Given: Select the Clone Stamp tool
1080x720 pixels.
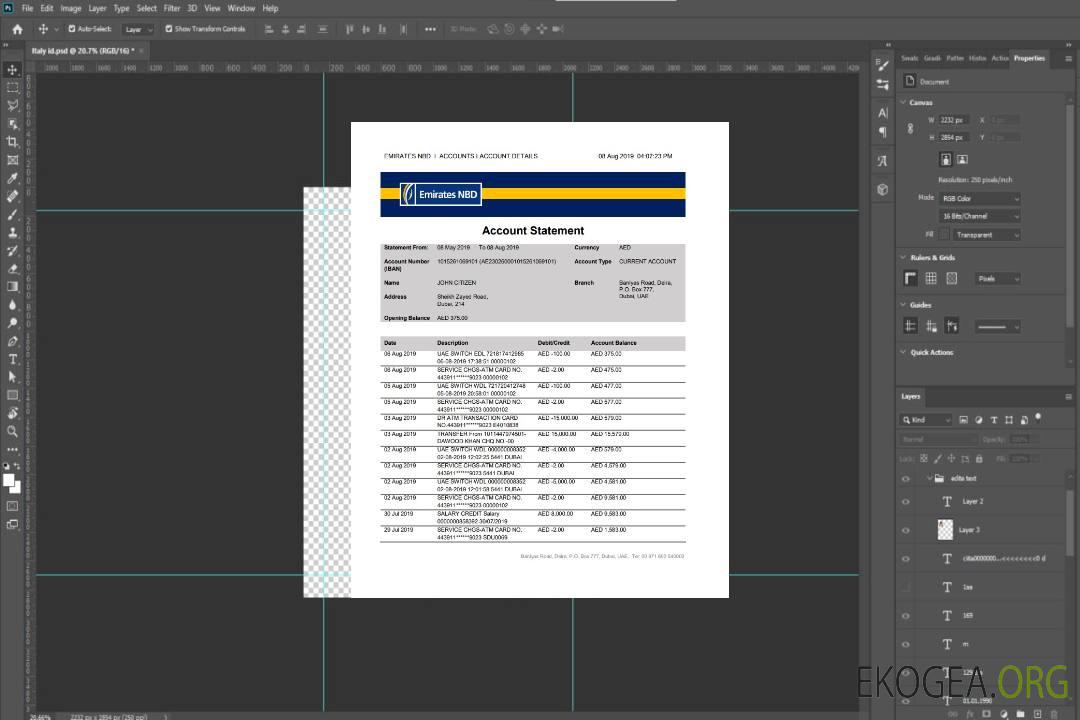Looking at the screenshot, I should point(12,233).
